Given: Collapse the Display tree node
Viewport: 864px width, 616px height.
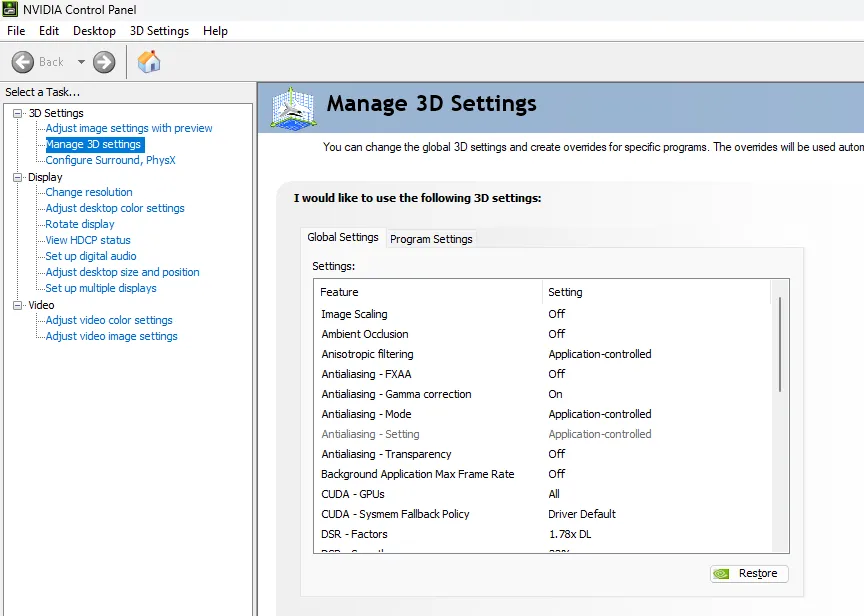Looking at the screenshot, I should pyautogui.click(x=18, y=177).
